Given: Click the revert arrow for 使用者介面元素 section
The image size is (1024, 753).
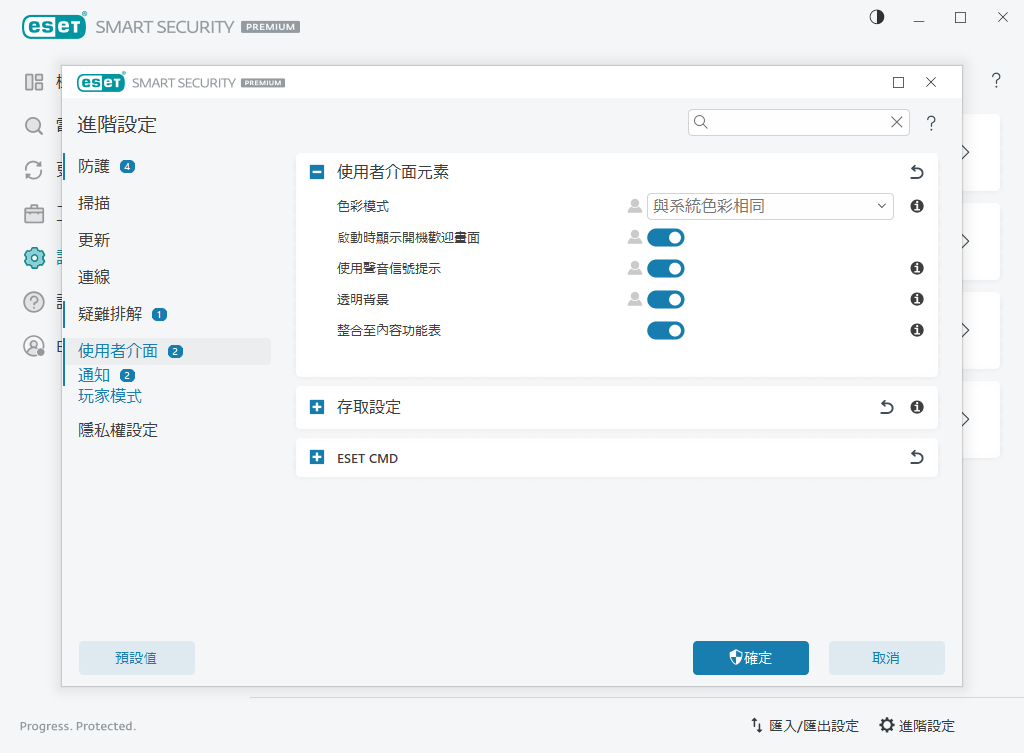Looking at the screenshot, I should [x=916, y=172].
